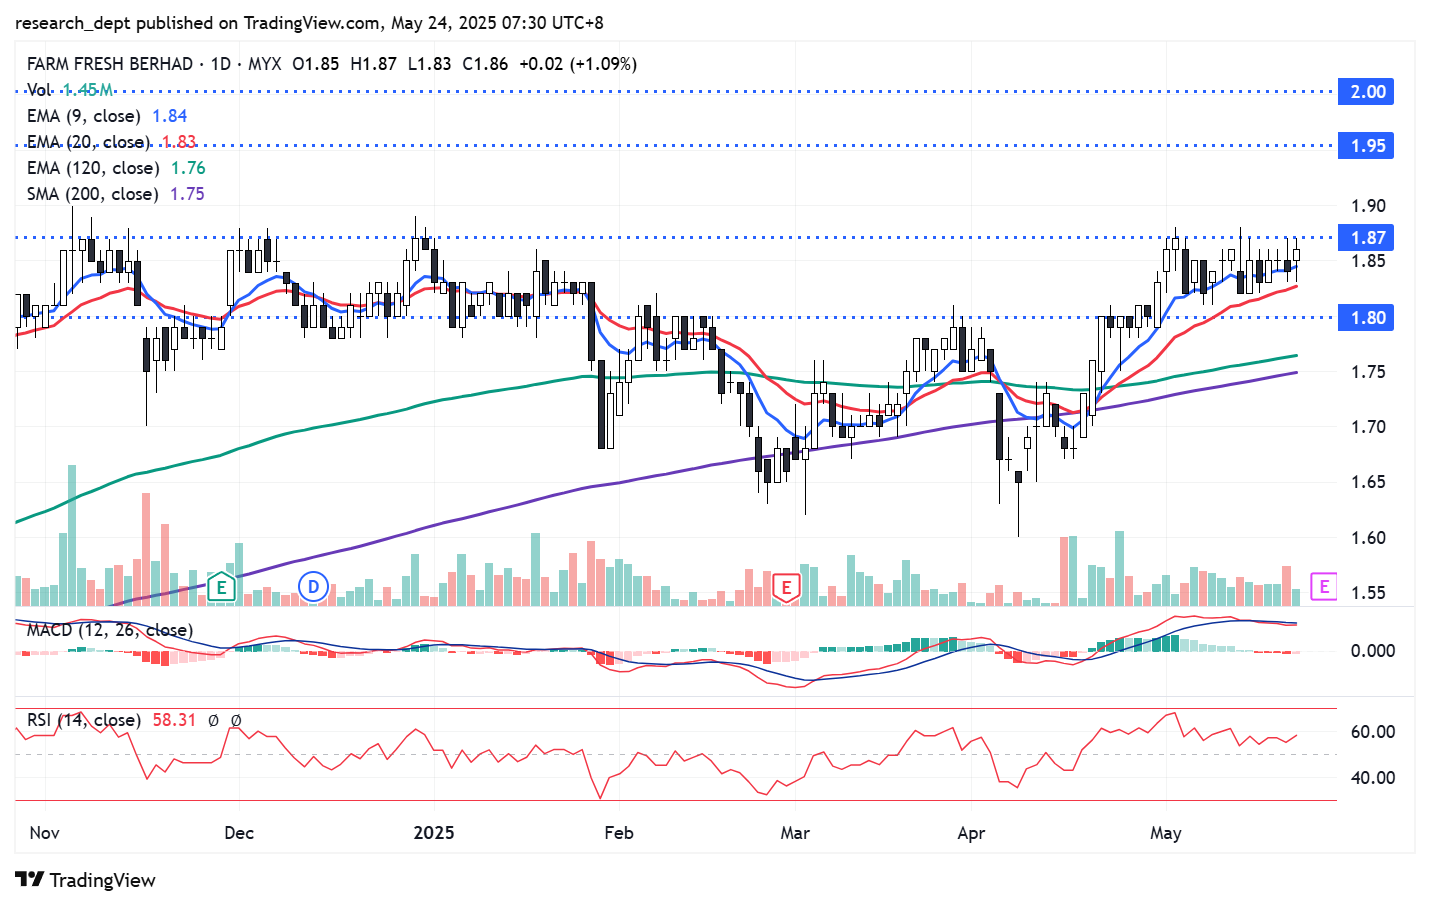Select the SMA (200, close) legend label
1430x906 pixels.
point(93,194)
